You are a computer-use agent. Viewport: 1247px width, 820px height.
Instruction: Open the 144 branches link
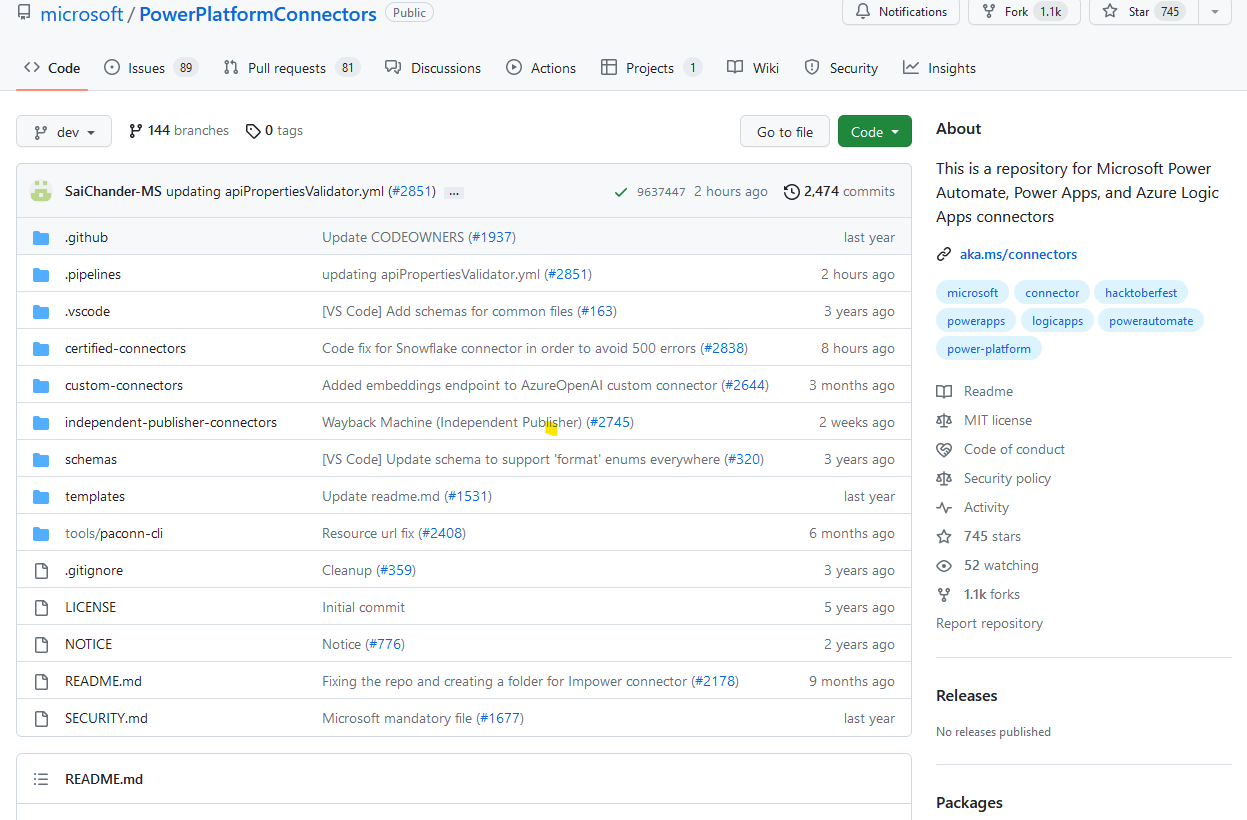tap(179, 131)
